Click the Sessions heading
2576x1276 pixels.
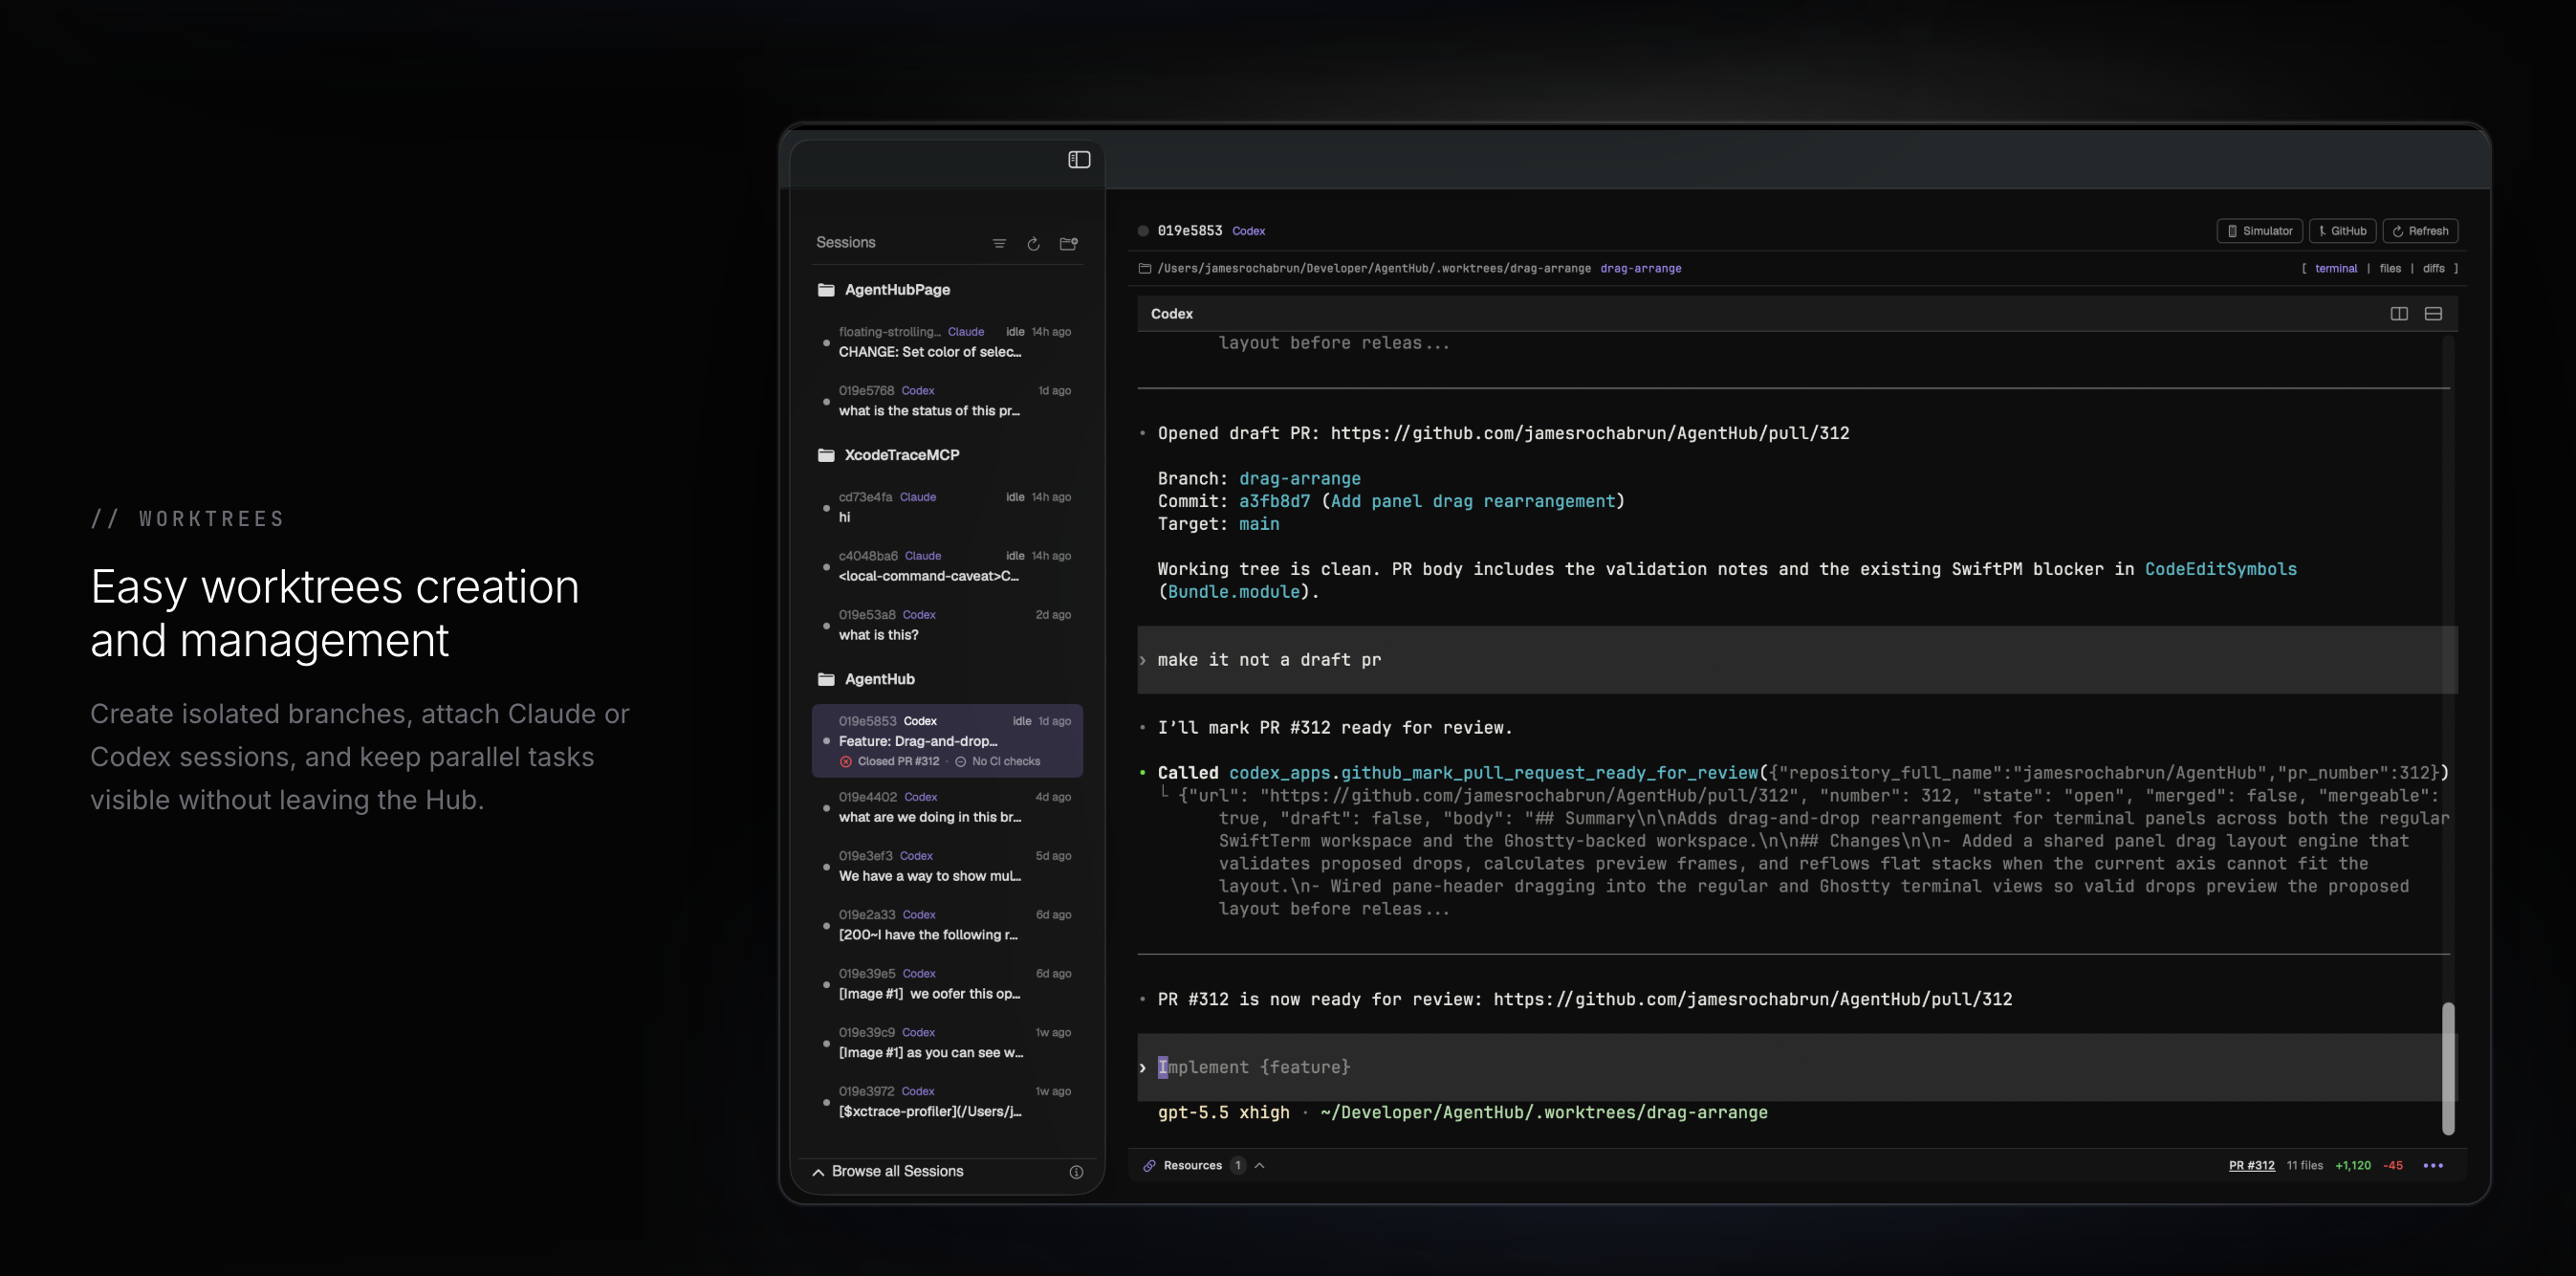(x=845, y=243)
